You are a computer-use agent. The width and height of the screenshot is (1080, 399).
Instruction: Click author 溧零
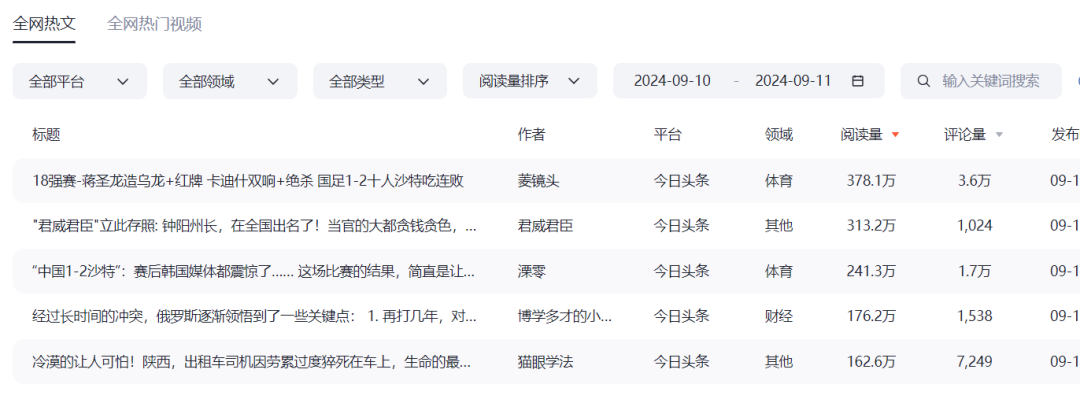[x=531, y=272]
